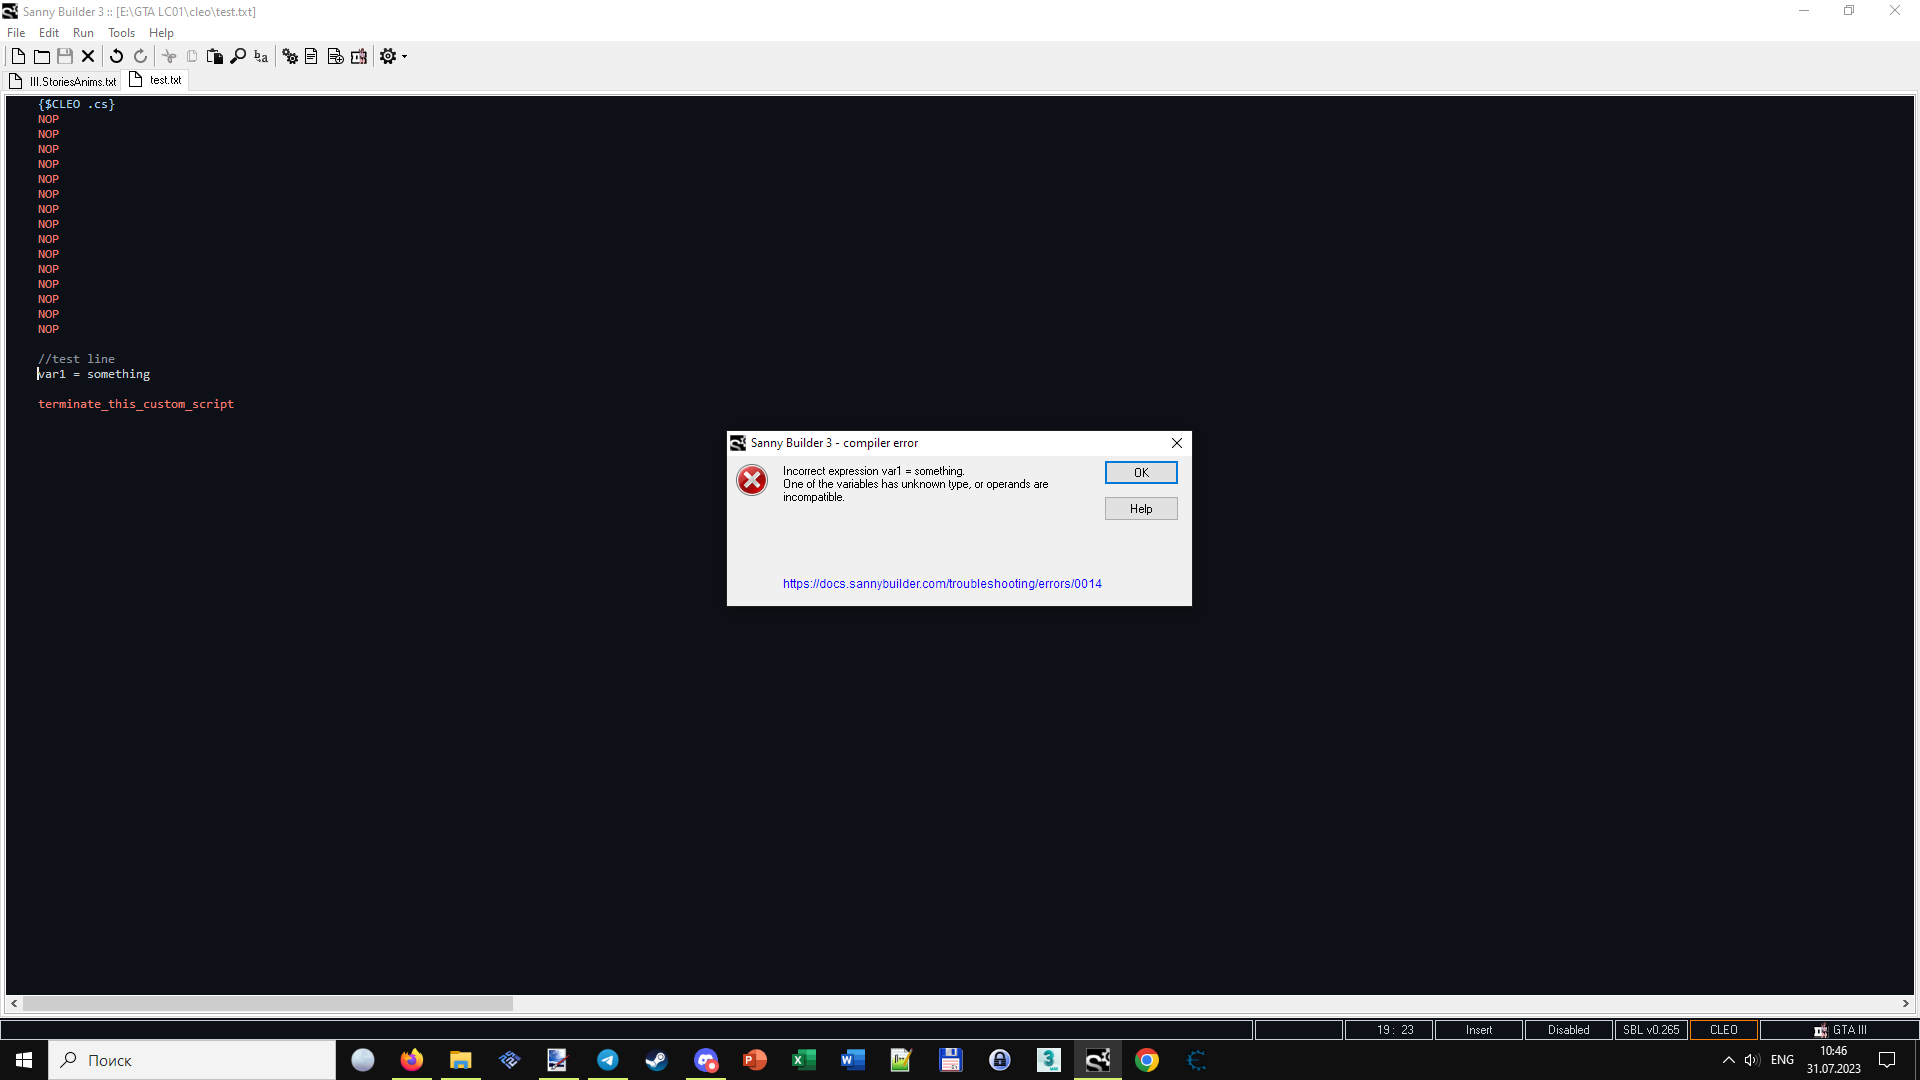The image size is (1920, 1080).
Task: Click the Replace text icon
Action: 261,56
